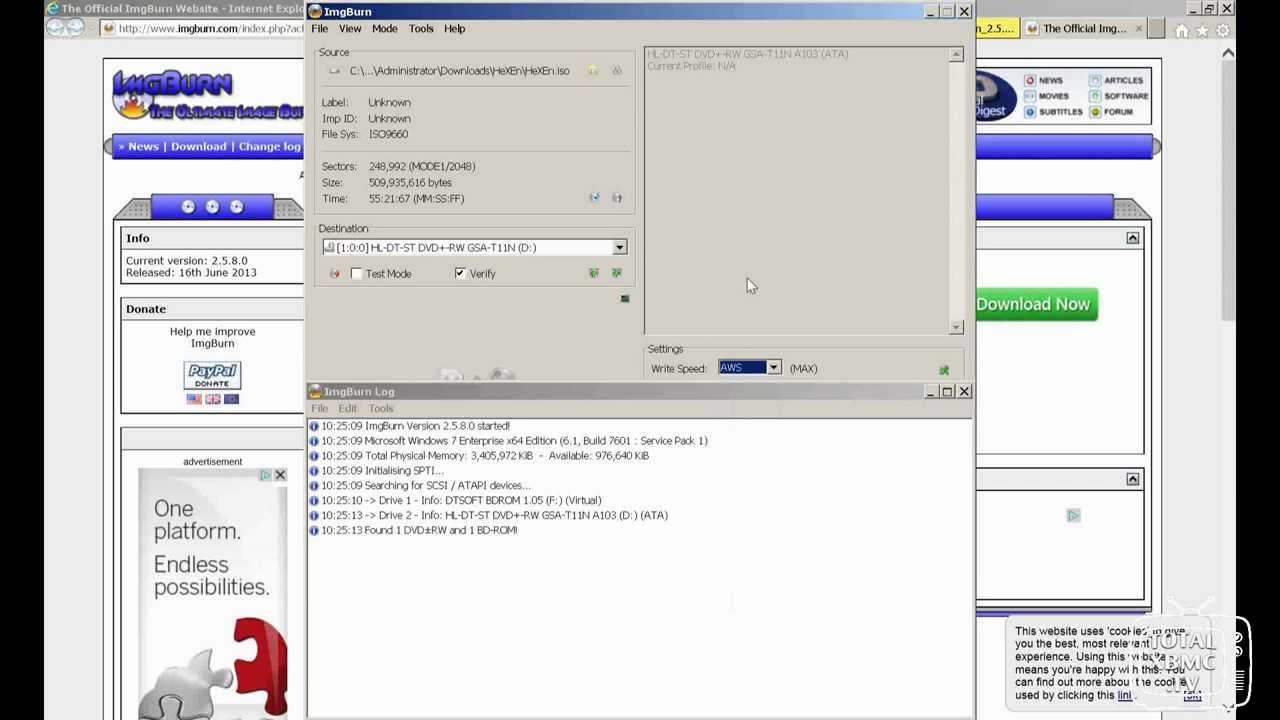Open the ARTICLES icon on the website
Image resolution: width=1280 pixels, height=720 pixels.
[1095, 80]
